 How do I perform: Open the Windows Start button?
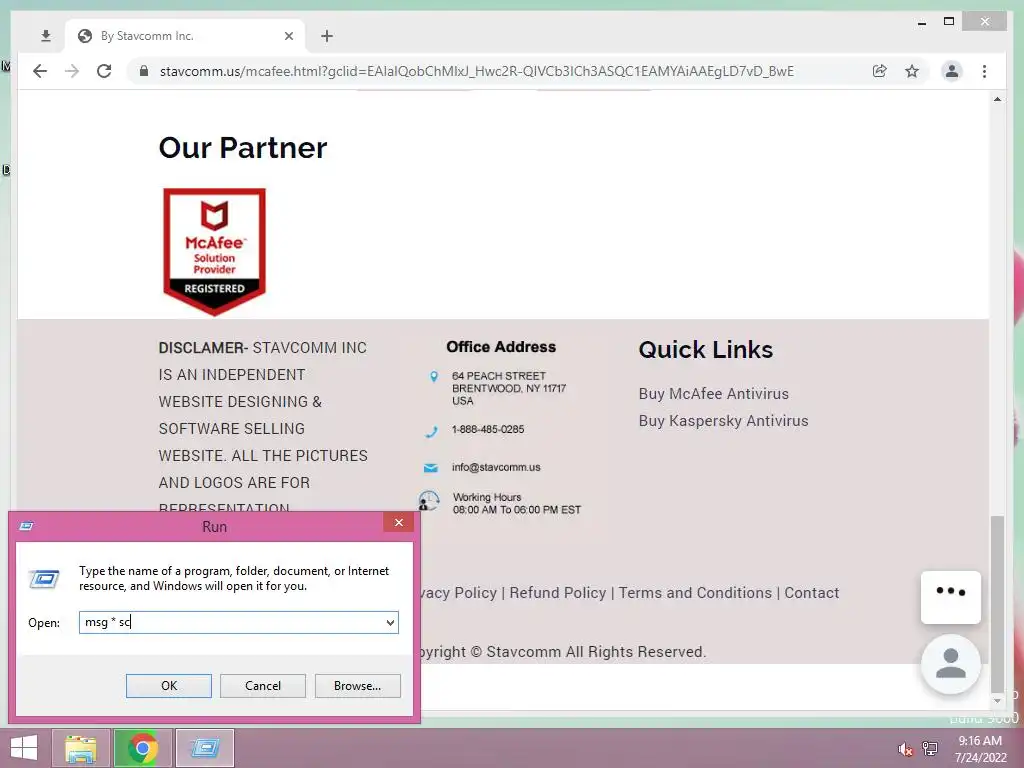click(24, 748)
